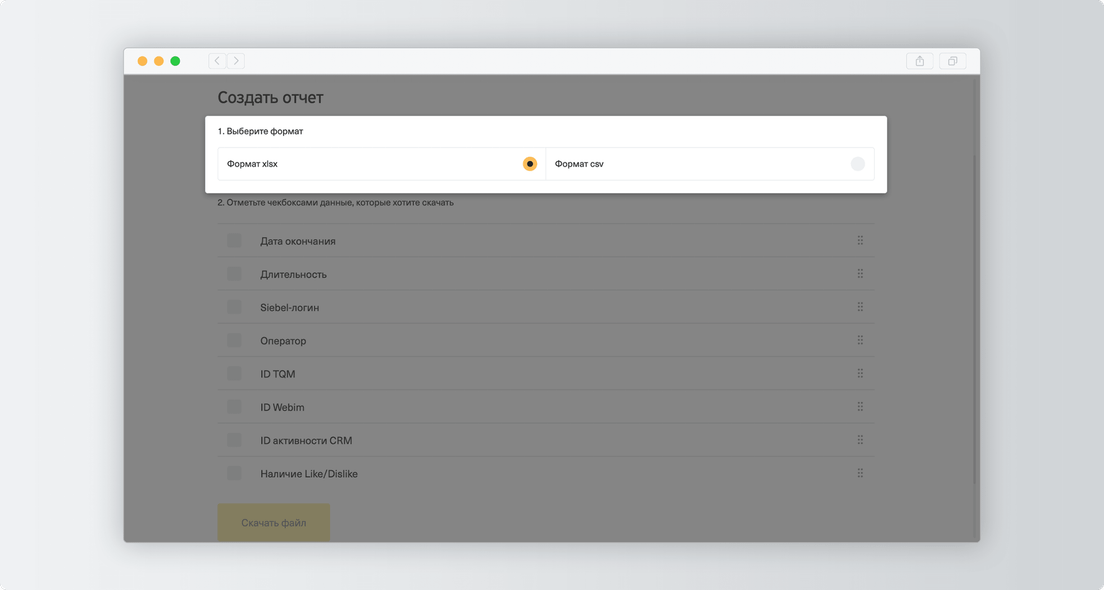Click the ID активности CRM label
This screenshot has height=590, width=1104.
(306, 441)
